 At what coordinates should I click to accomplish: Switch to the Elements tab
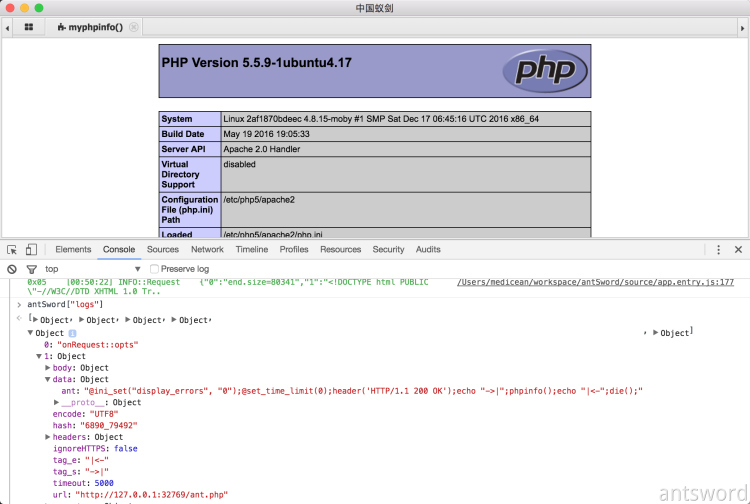pos(73,249)
